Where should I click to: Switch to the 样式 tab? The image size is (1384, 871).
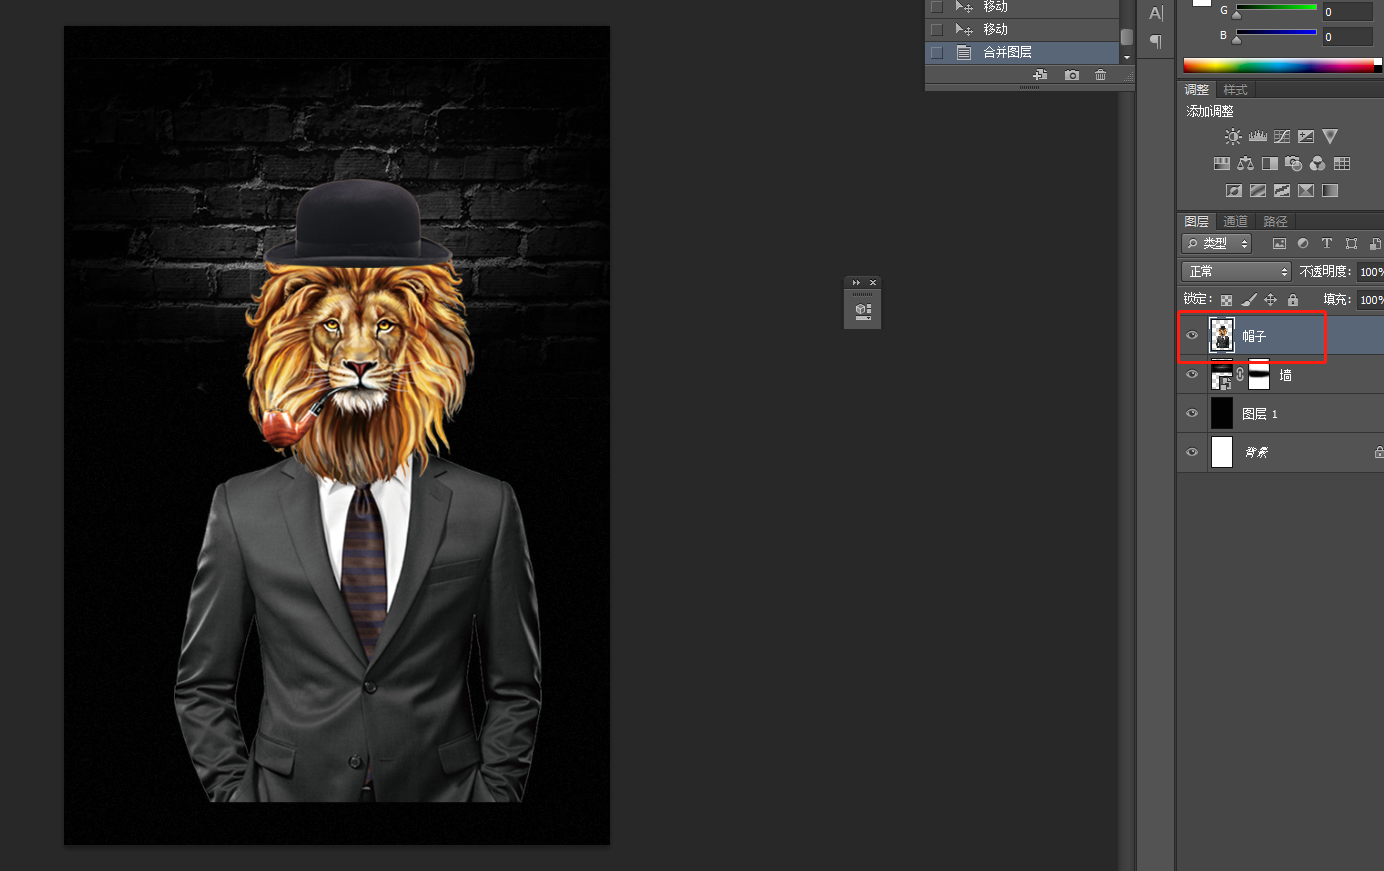click(x=1236, y=90)
